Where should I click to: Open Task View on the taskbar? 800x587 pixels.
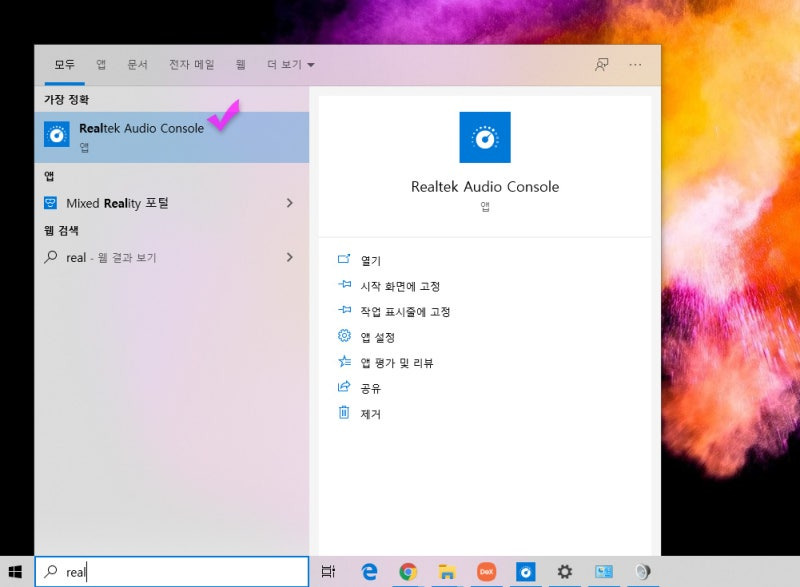click(328, 572)
